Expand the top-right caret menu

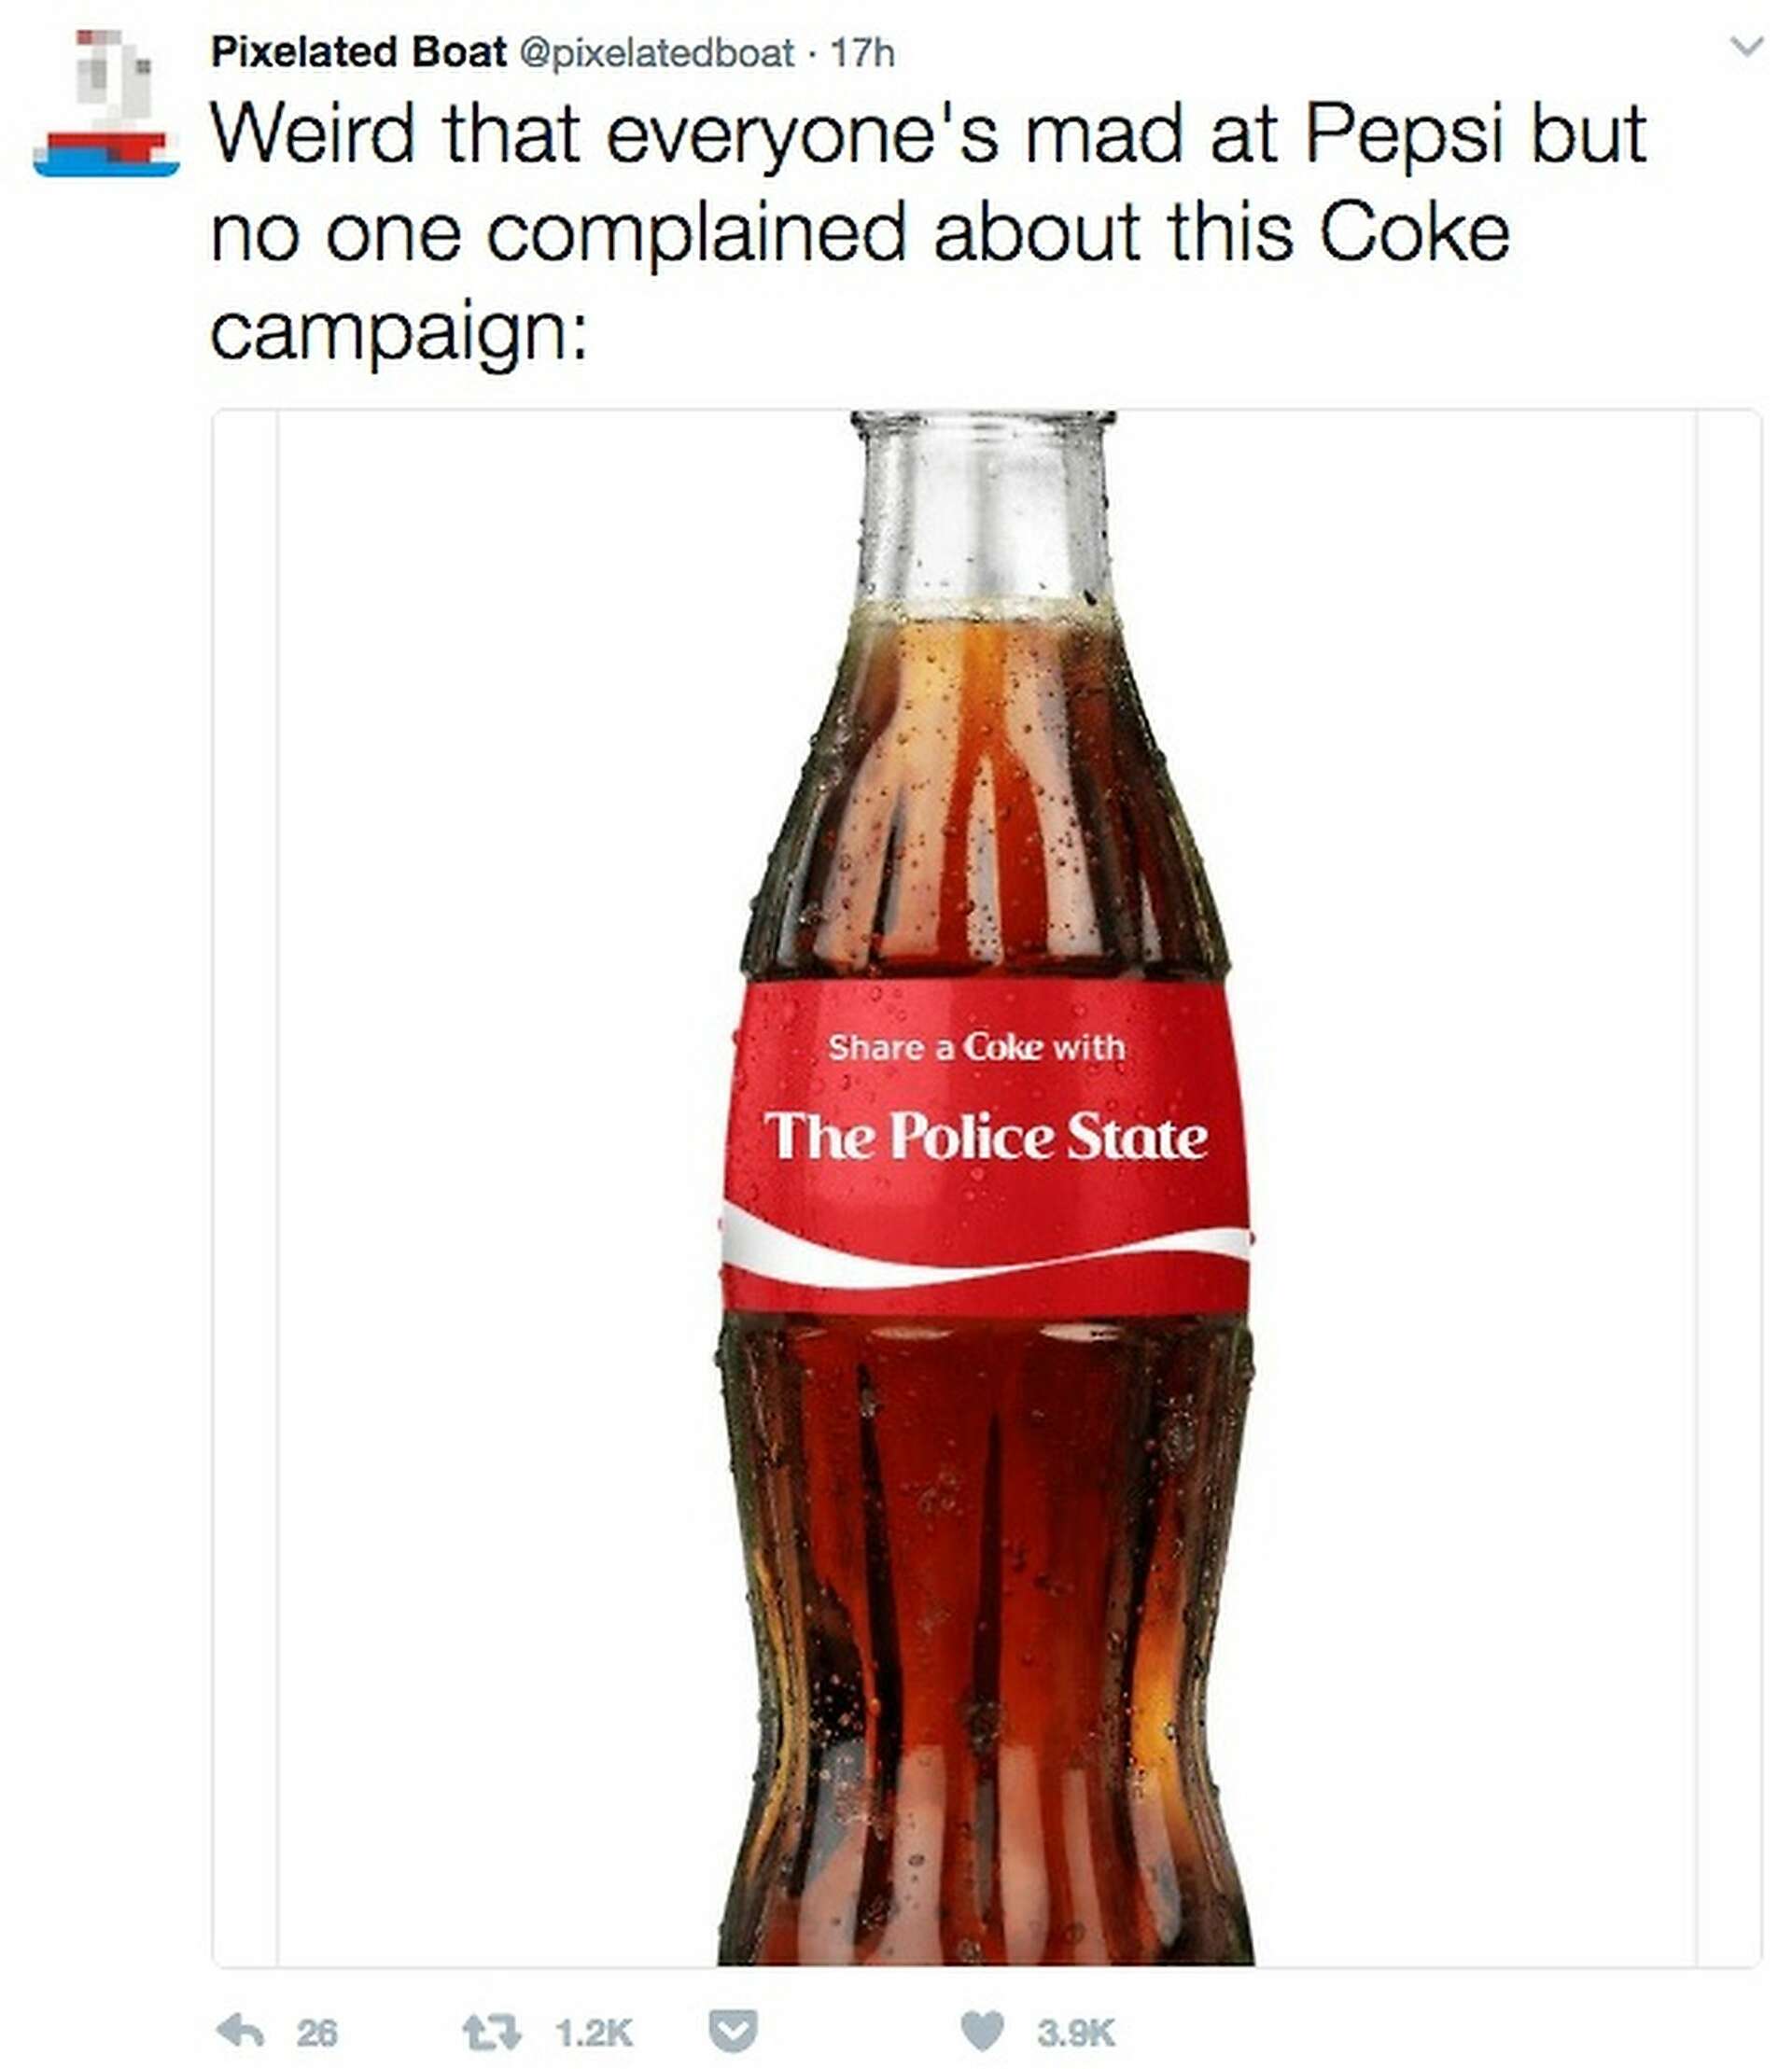point(1745,45)
